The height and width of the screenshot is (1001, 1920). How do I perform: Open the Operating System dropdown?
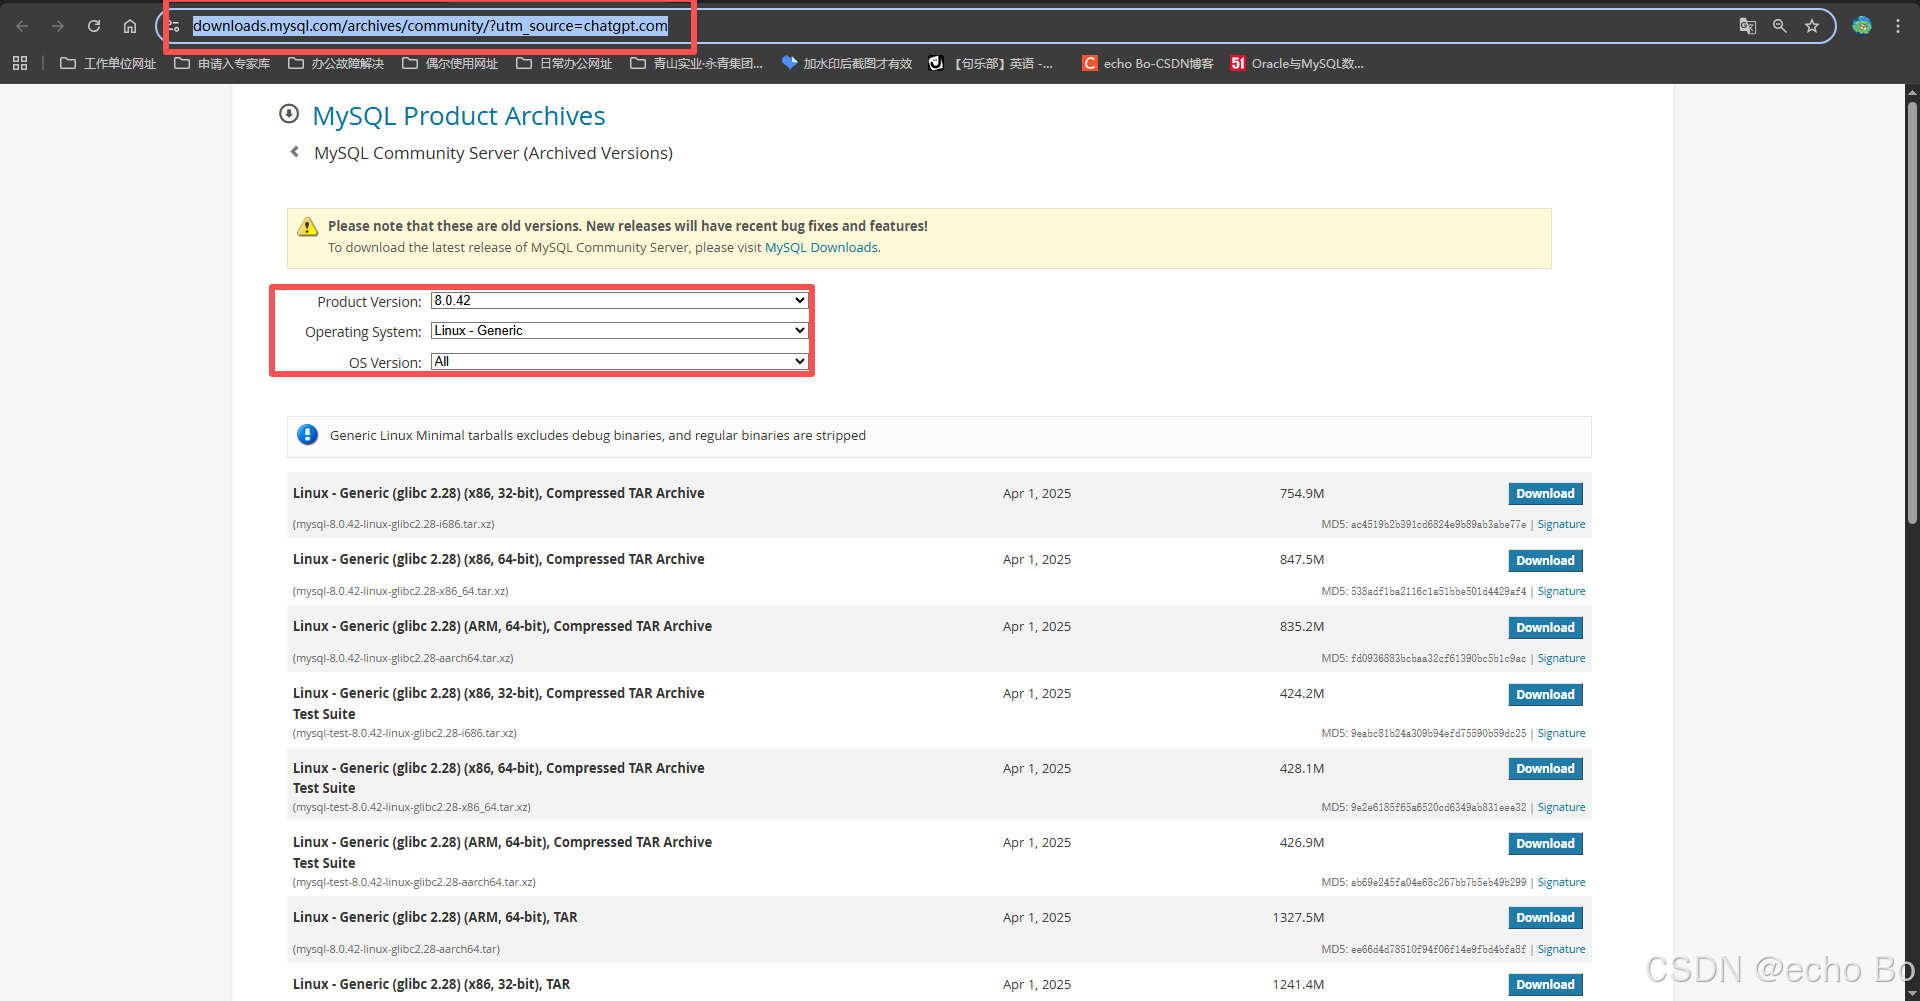619,331
